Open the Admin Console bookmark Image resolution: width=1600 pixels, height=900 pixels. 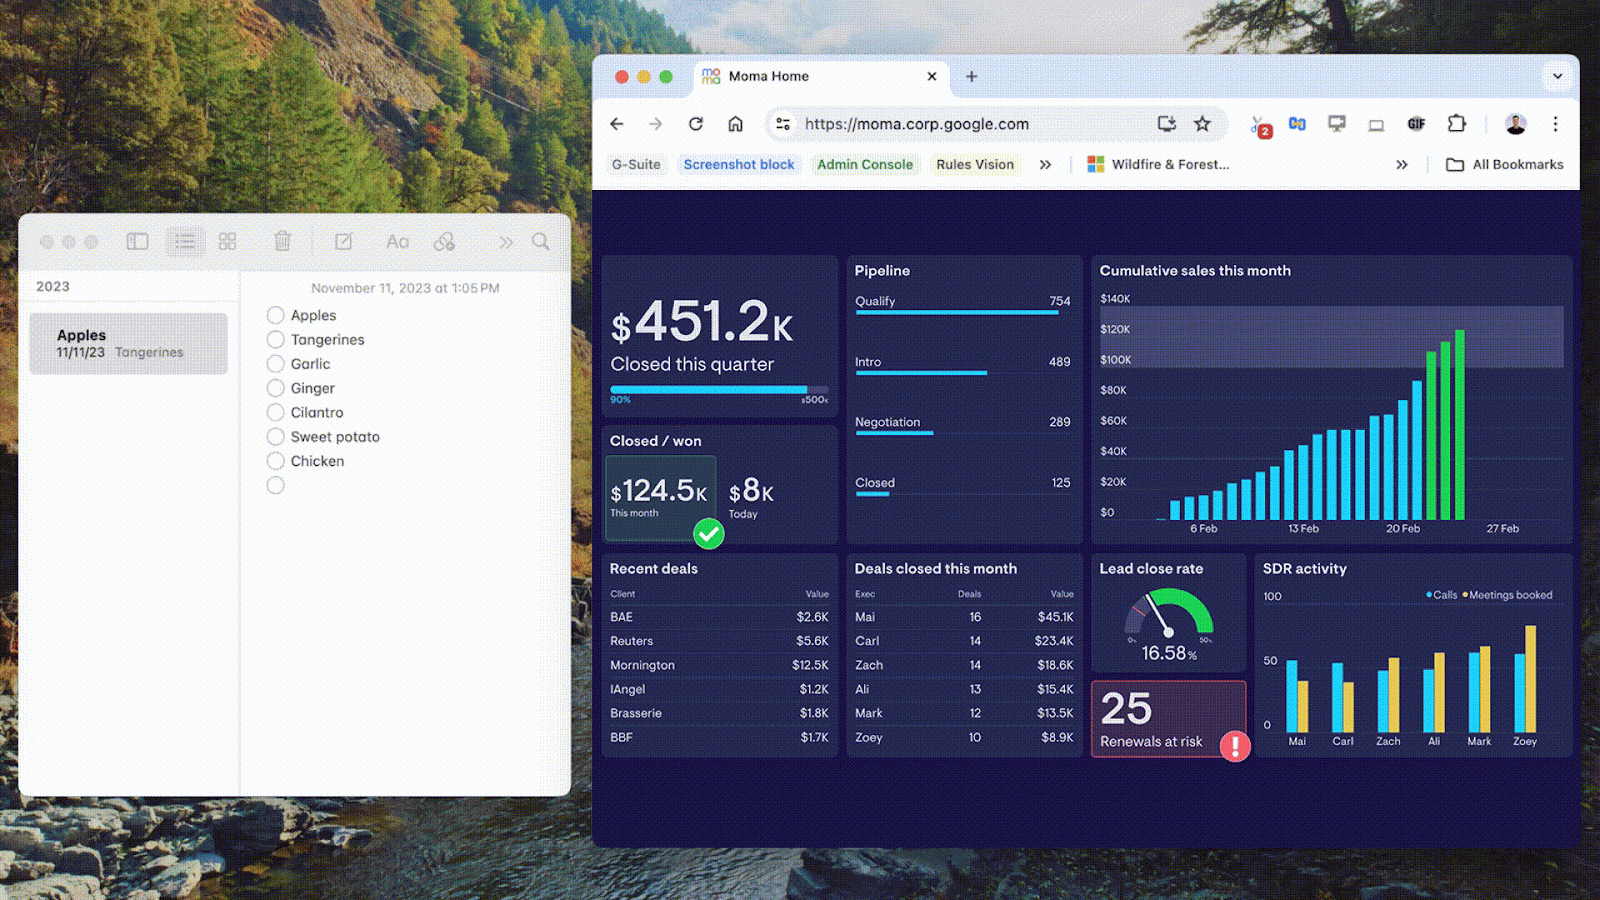click(864, 165)
